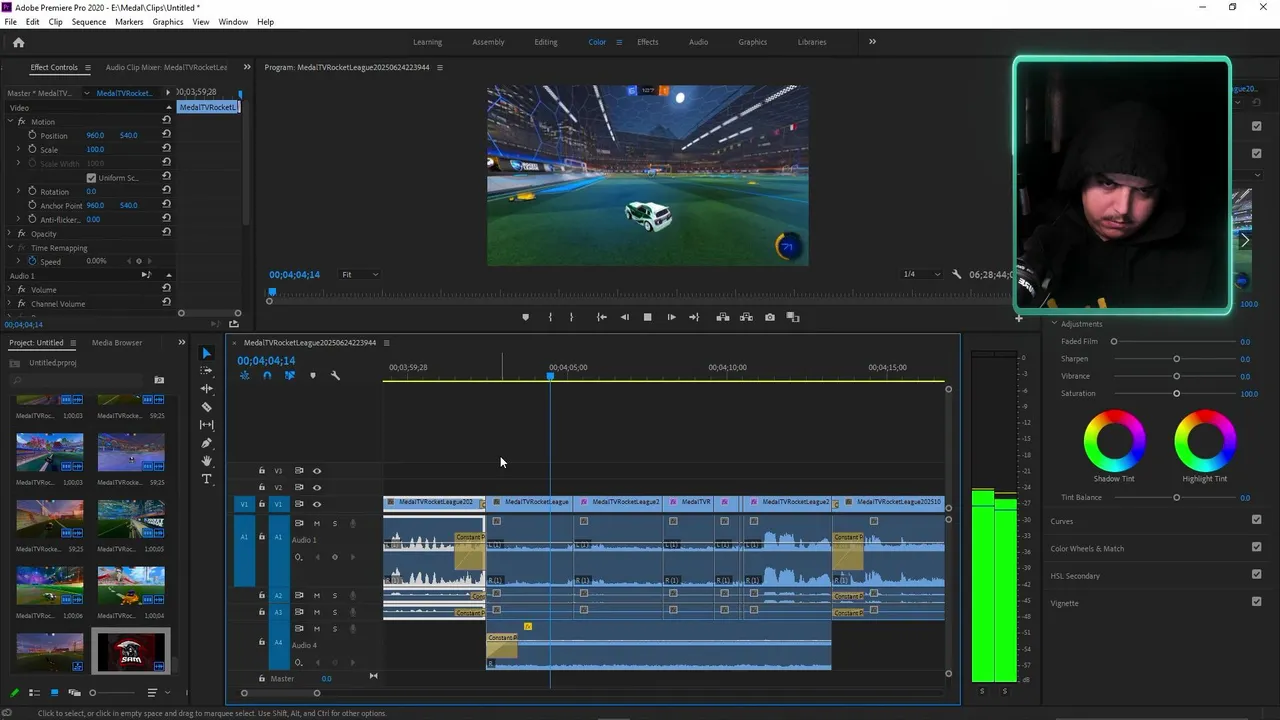The width and height of the screenshot is (1280, 720).
Task: Toggle V1 track output eye
Action: click(x=317, y=504)
